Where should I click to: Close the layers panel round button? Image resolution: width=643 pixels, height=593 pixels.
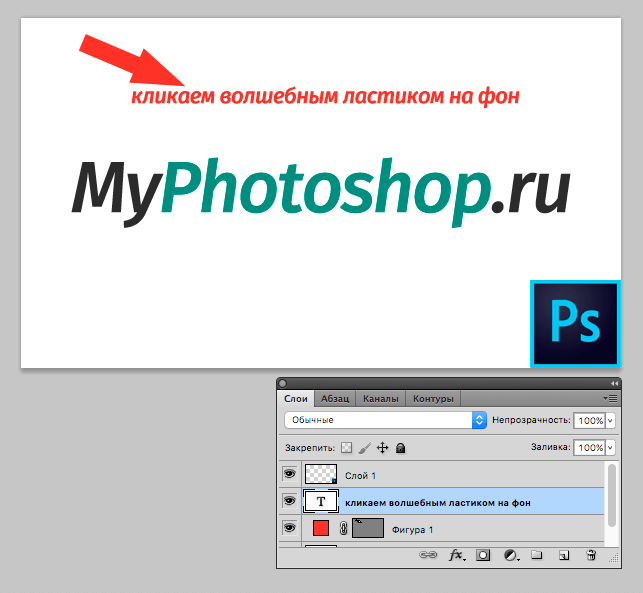283,383
